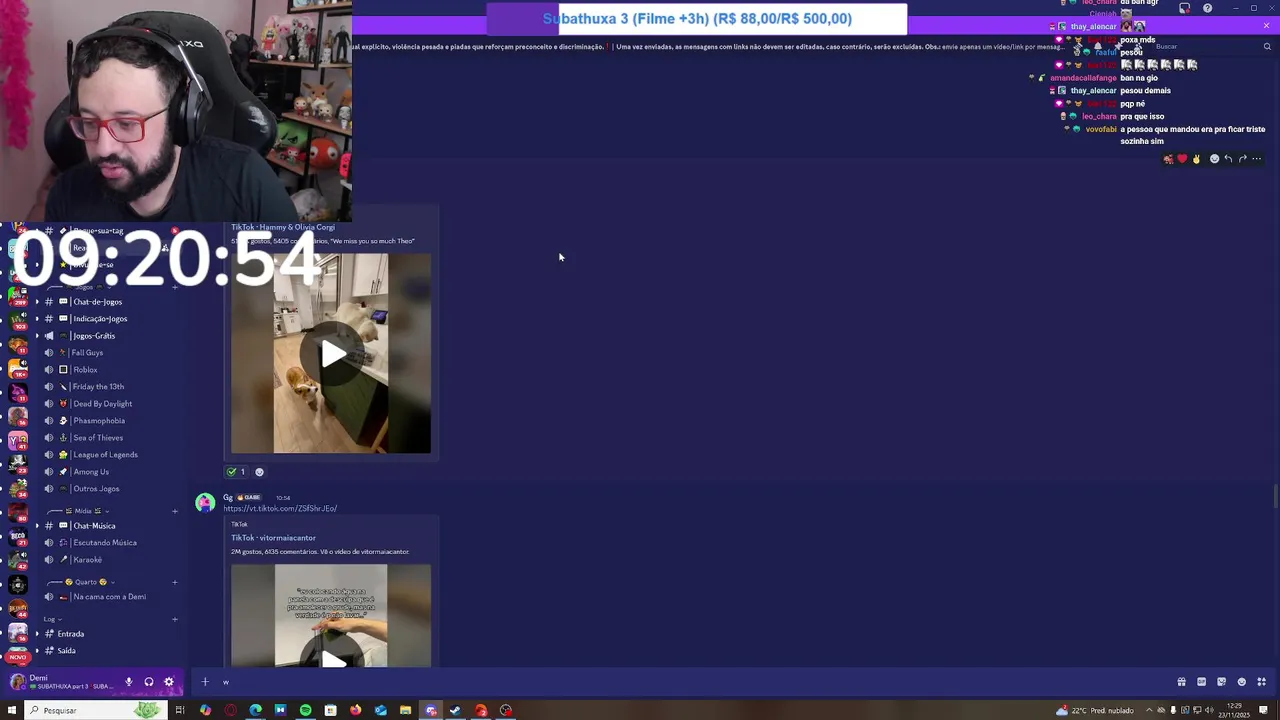The height and width of the screenshot is (720, 1280).
Task: Close the thay_alencar highlight banner
Action: point(1266,26)
